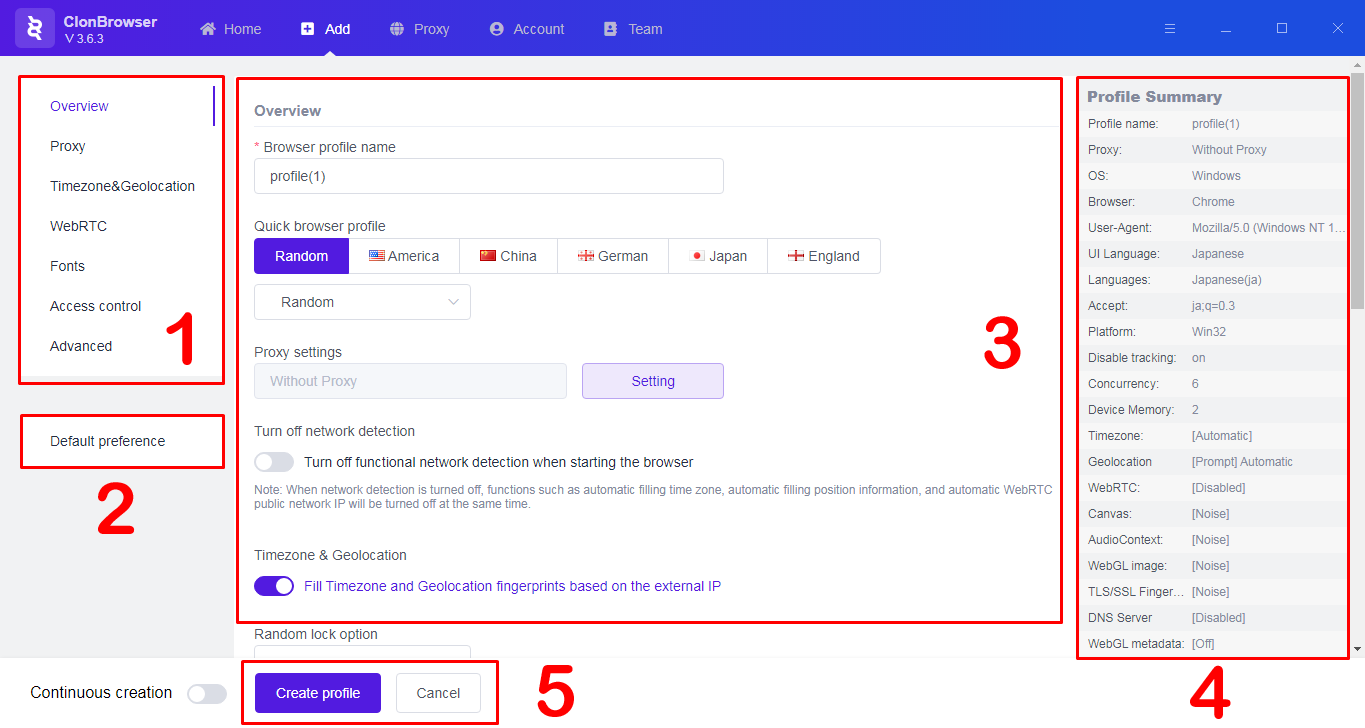Open the Team tab

tap(633, 29)
